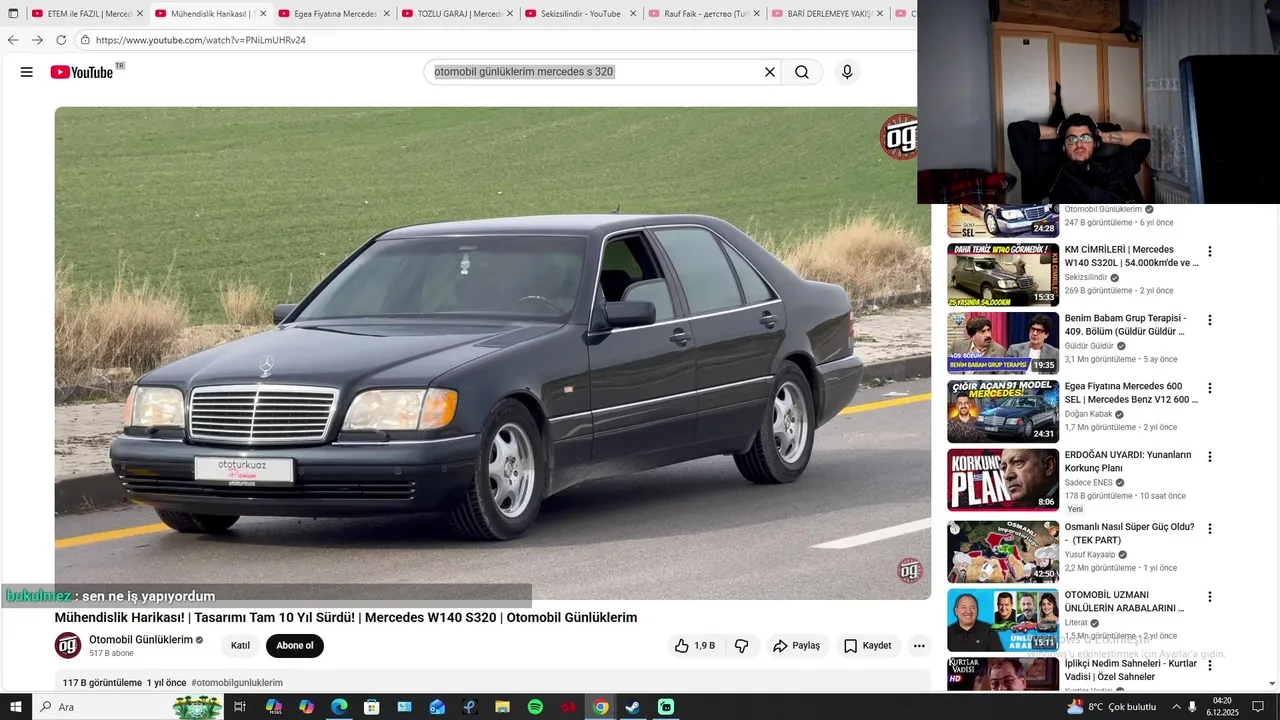This screenshot has height=720, width=1280.
Task: Show hidden tray icons chevron
Action: (1176, 707)
